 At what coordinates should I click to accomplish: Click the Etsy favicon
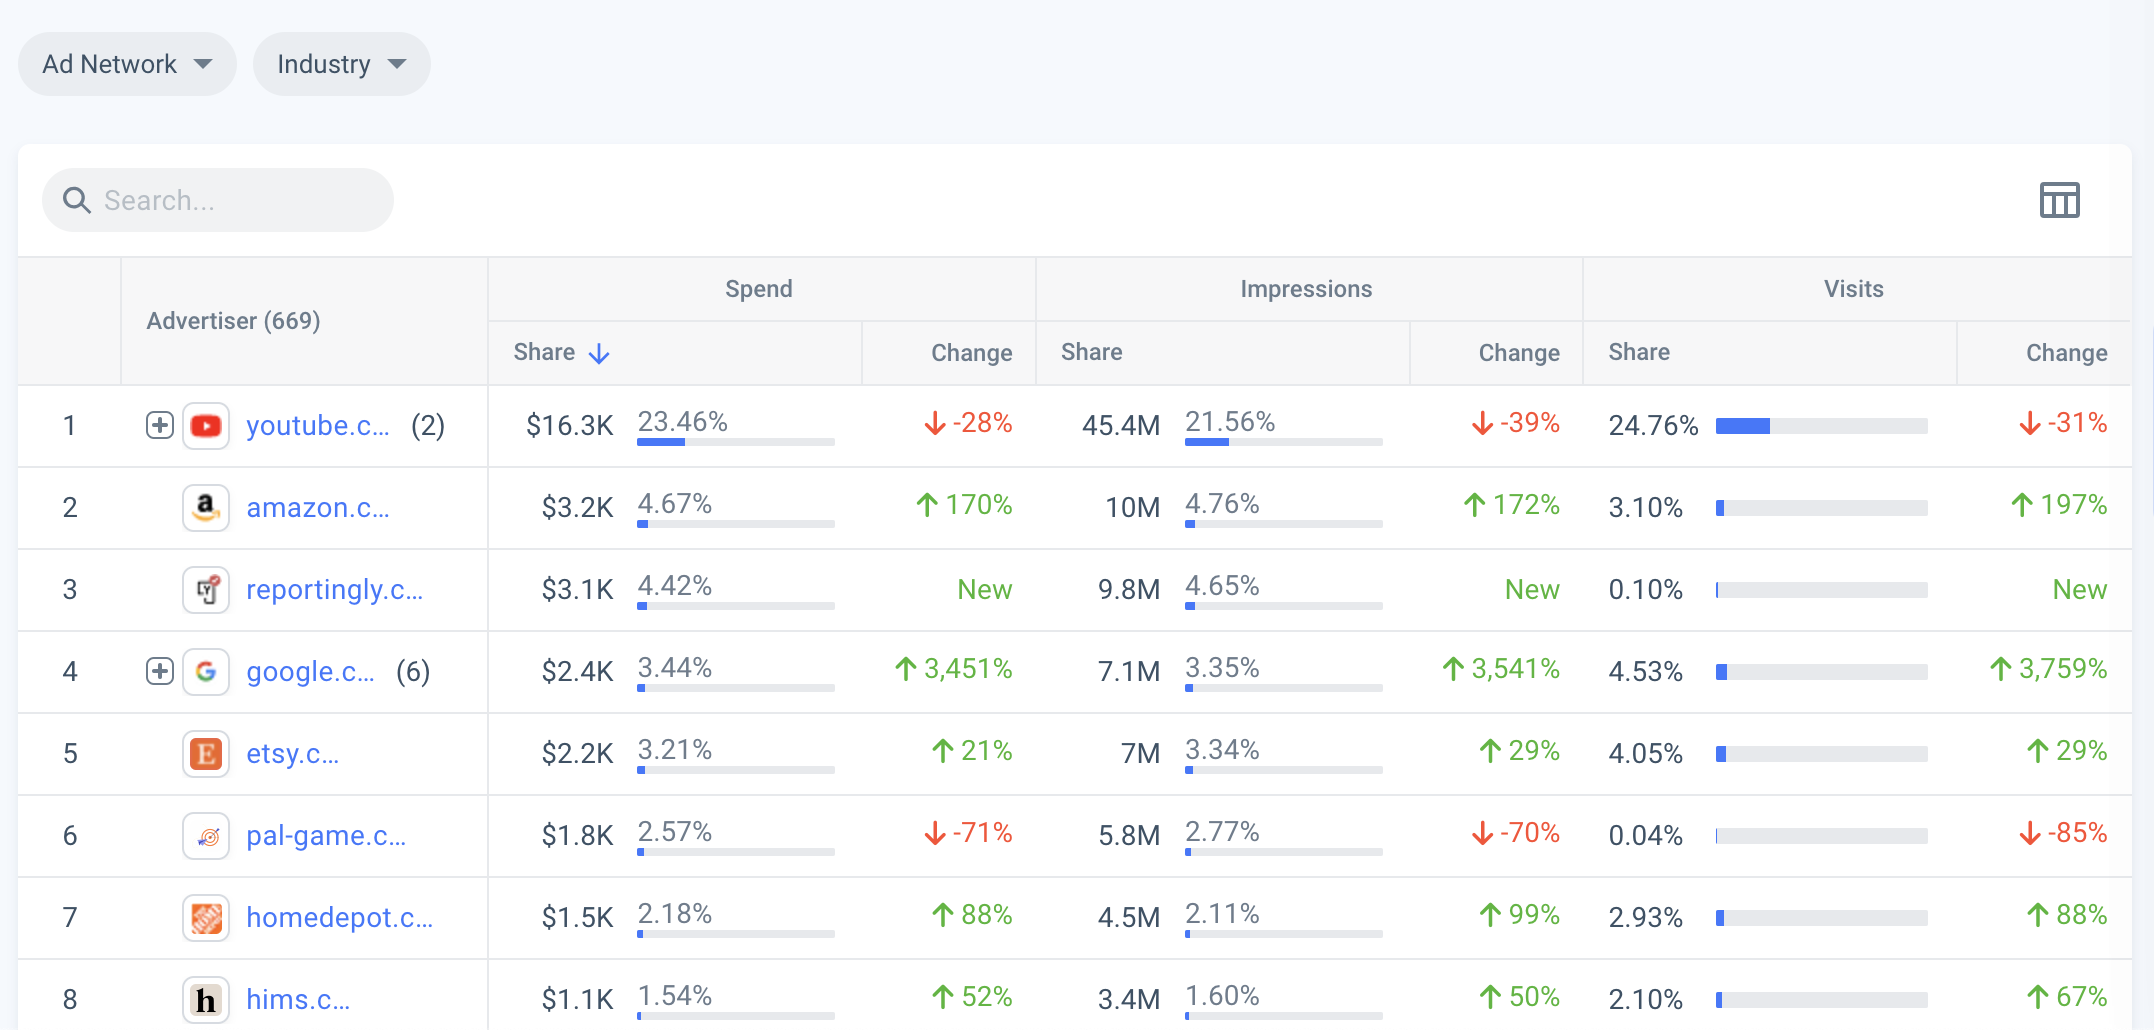point(206,754)
